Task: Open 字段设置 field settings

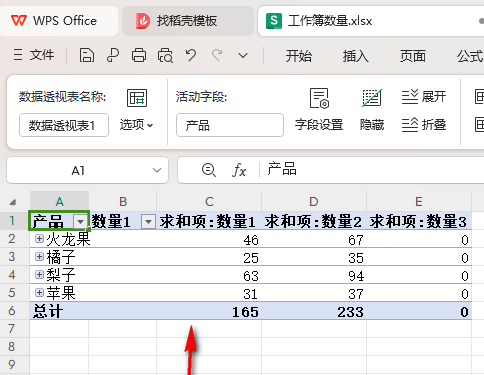Action: pos(319,110)
